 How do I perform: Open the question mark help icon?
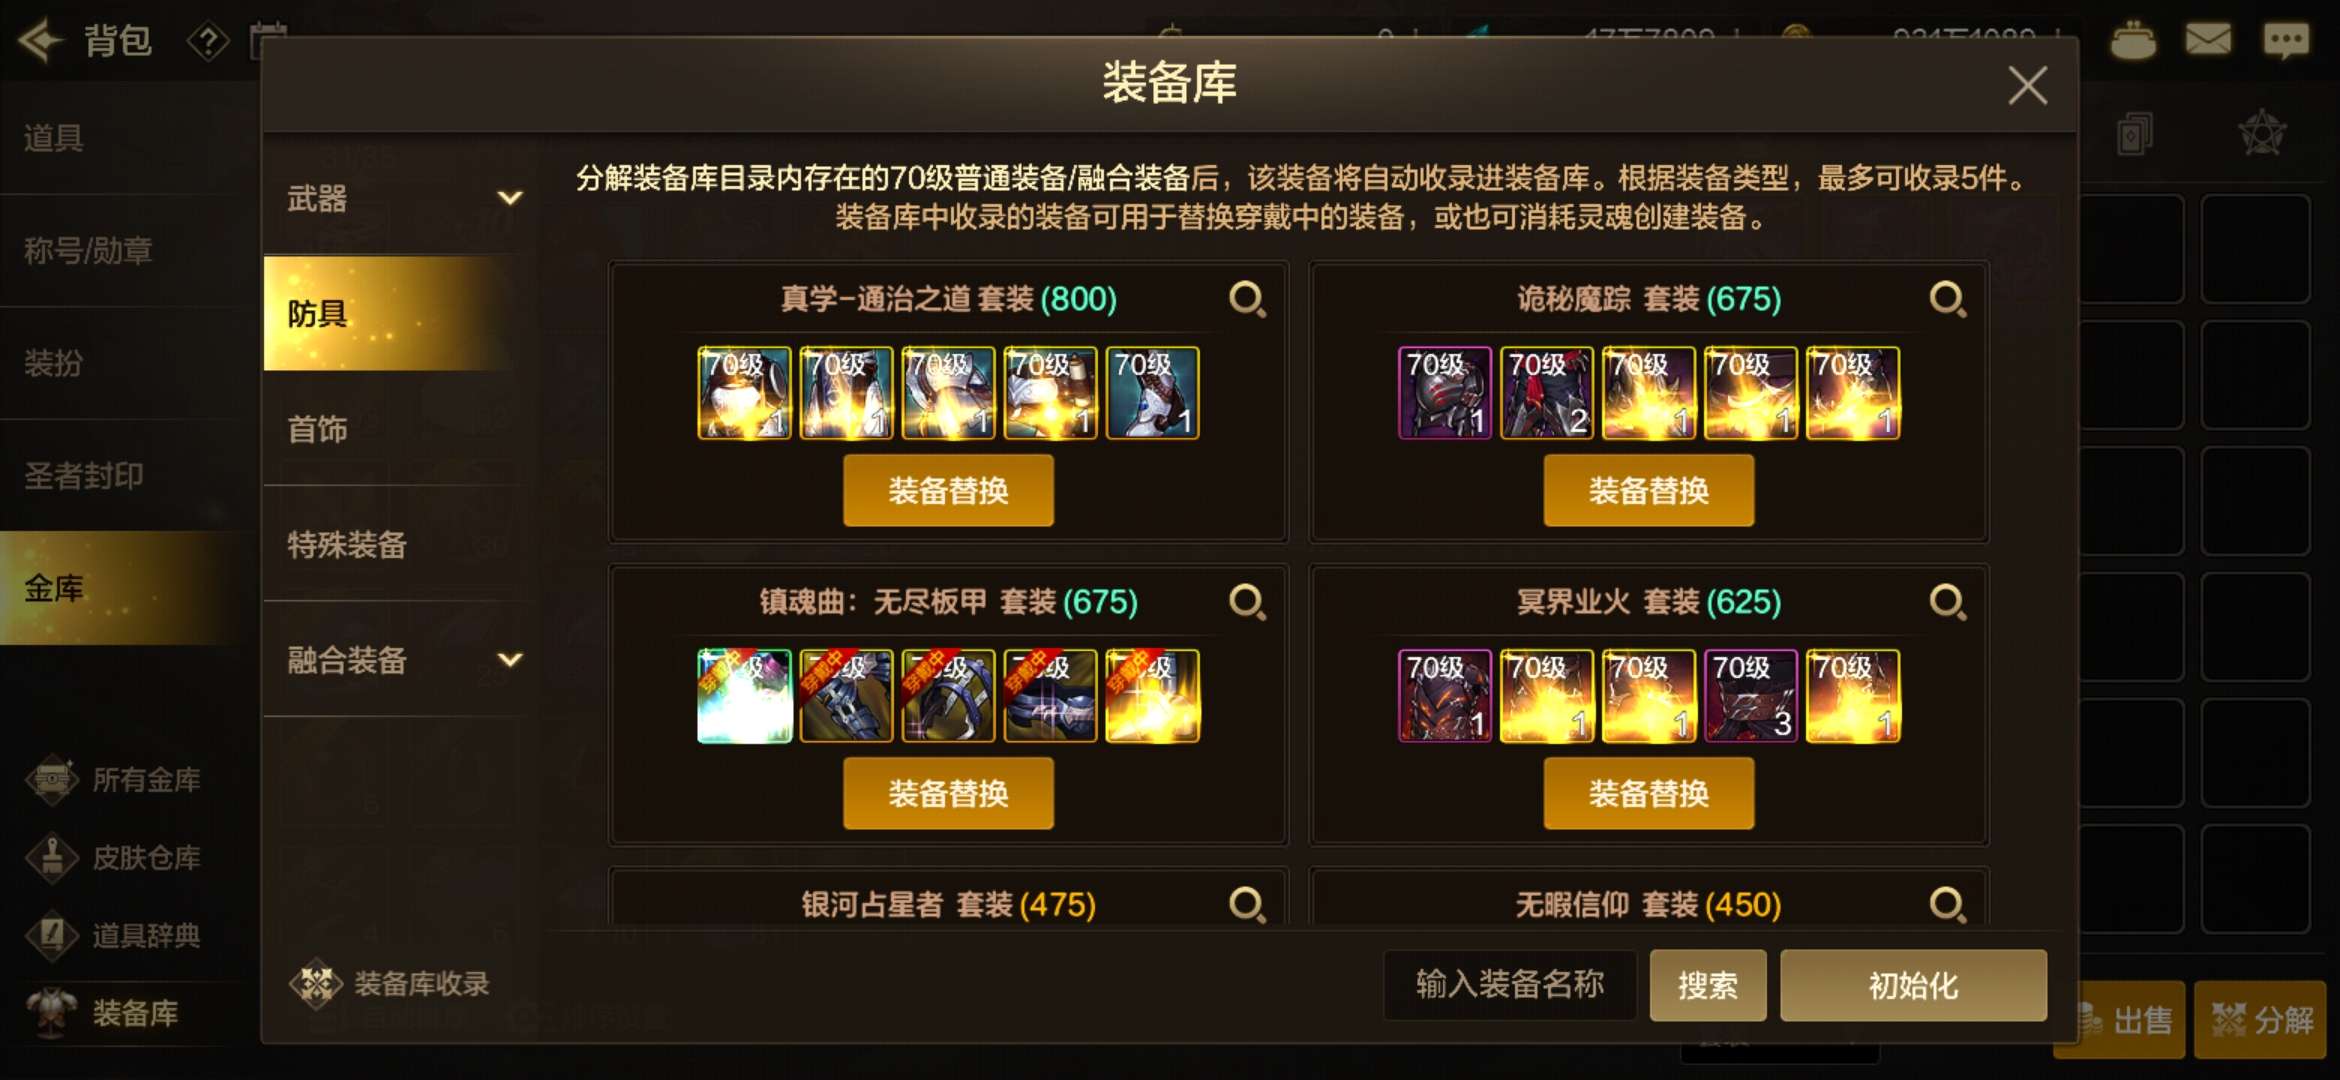208,42
